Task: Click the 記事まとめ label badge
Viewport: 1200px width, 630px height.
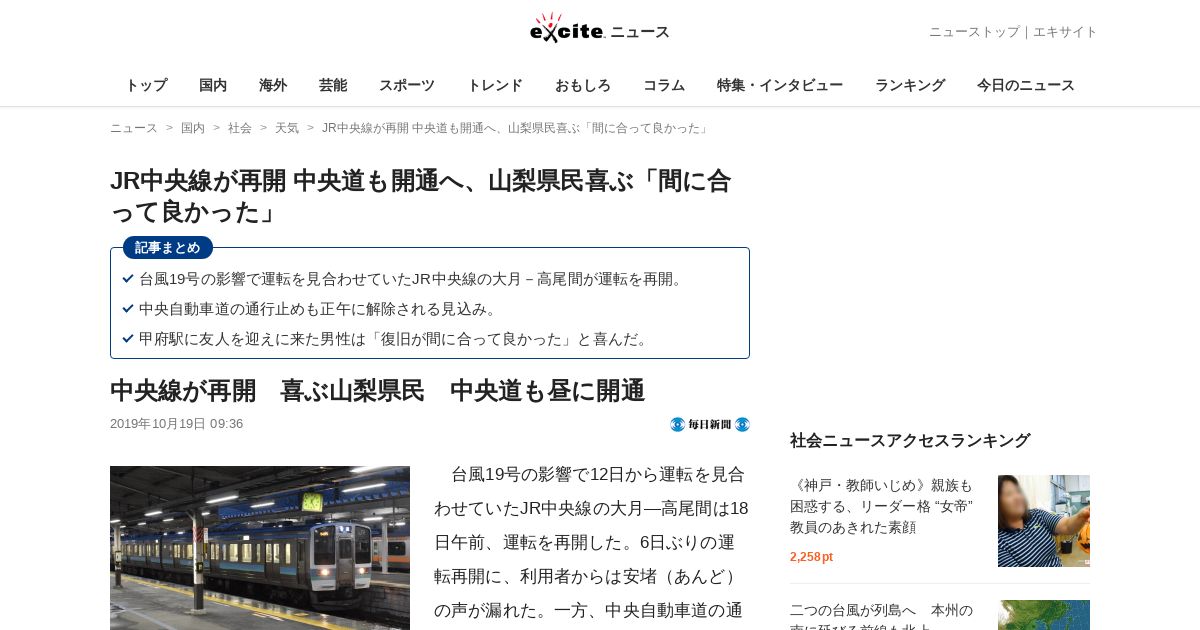Action: (x=168, y=247)
